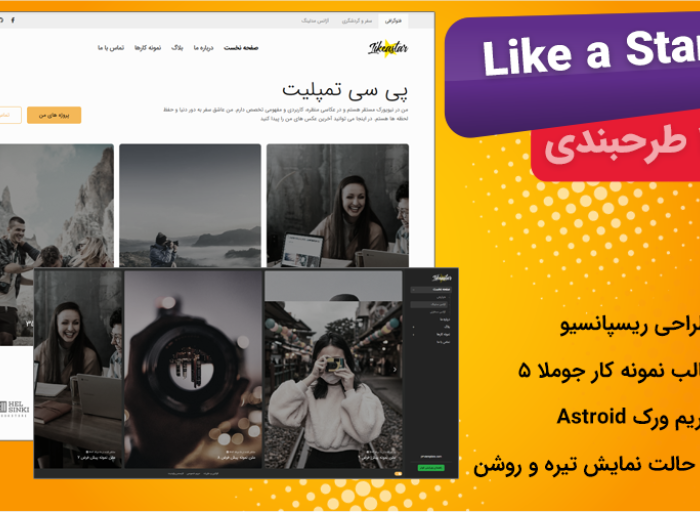Click the green button at the dark sidebar's bottom
The width and height of the screenshot is (700, 512).
(431, 467)
